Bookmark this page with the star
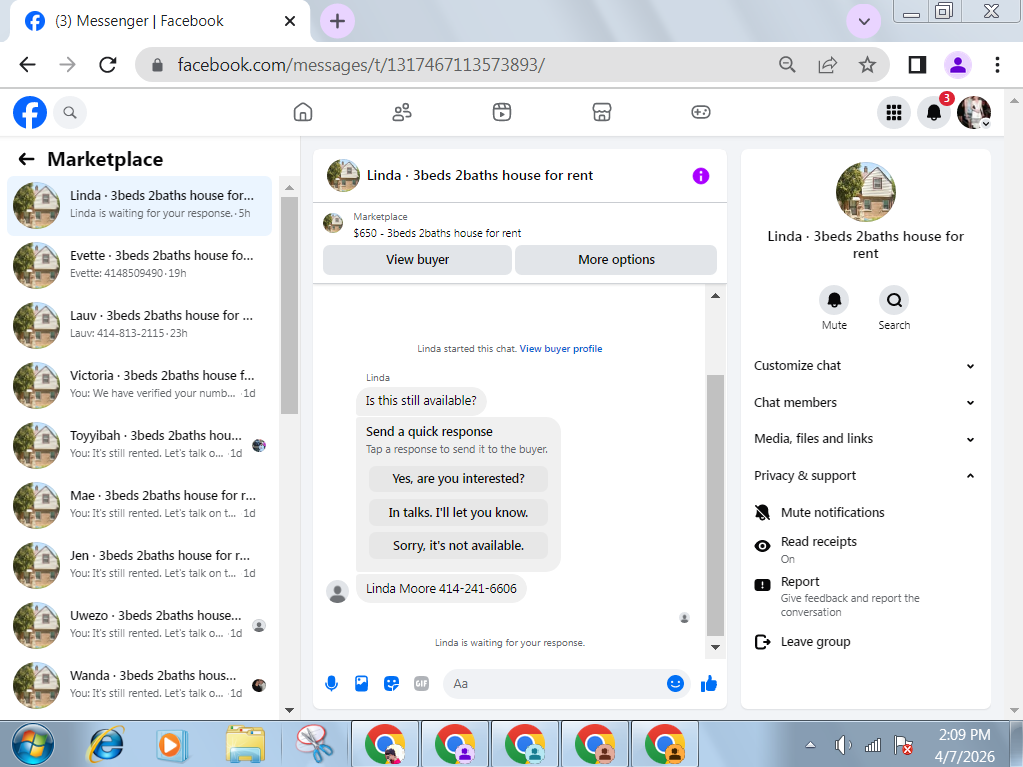 867,65
